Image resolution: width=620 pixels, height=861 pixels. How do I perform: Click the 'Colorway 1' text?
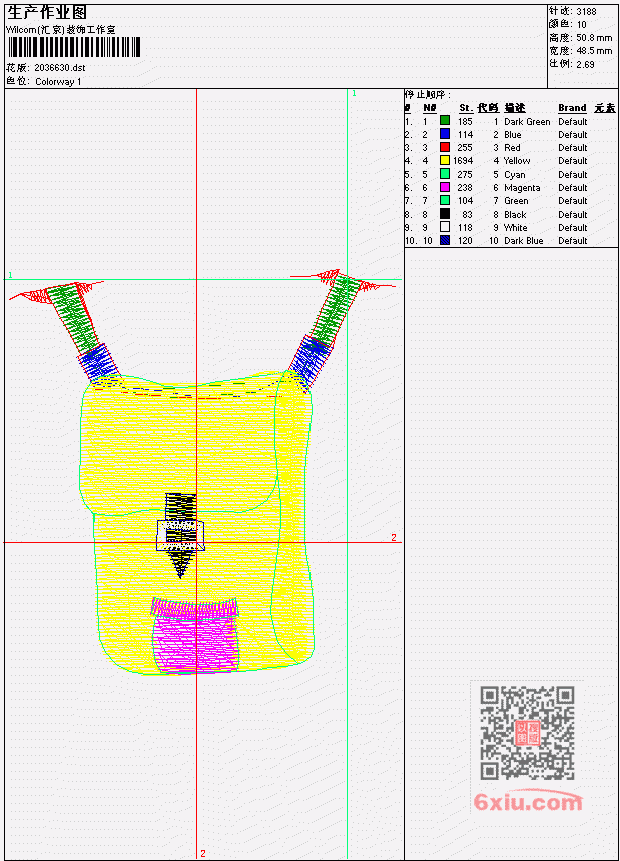coord(58,81)
